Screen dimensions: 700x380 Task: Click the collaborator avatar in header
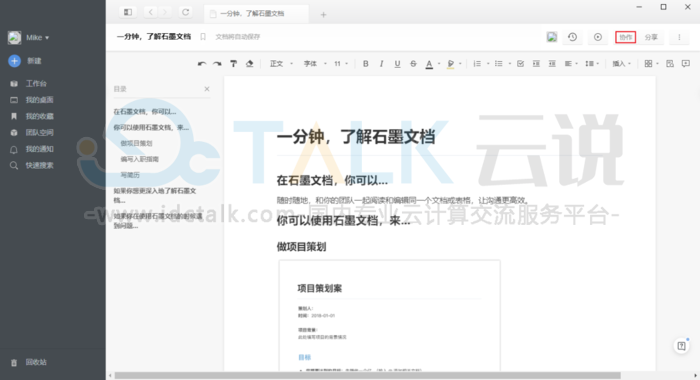pyautogui.click(x=552, y=37)
